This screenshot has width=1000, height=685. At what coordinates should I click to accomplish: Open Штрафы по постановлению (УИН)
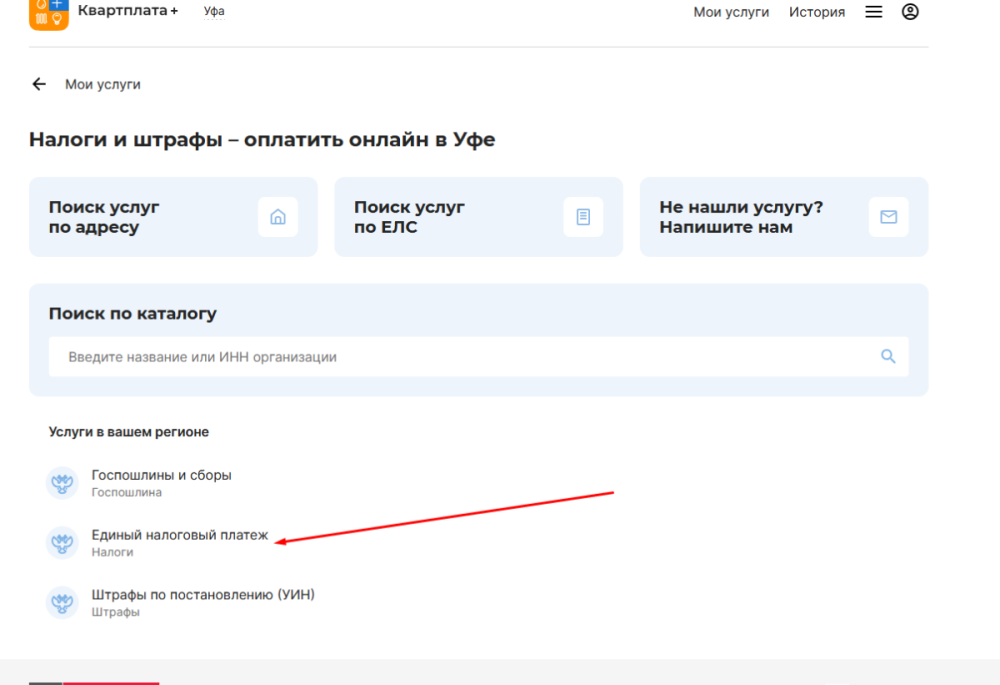(203, 595)
